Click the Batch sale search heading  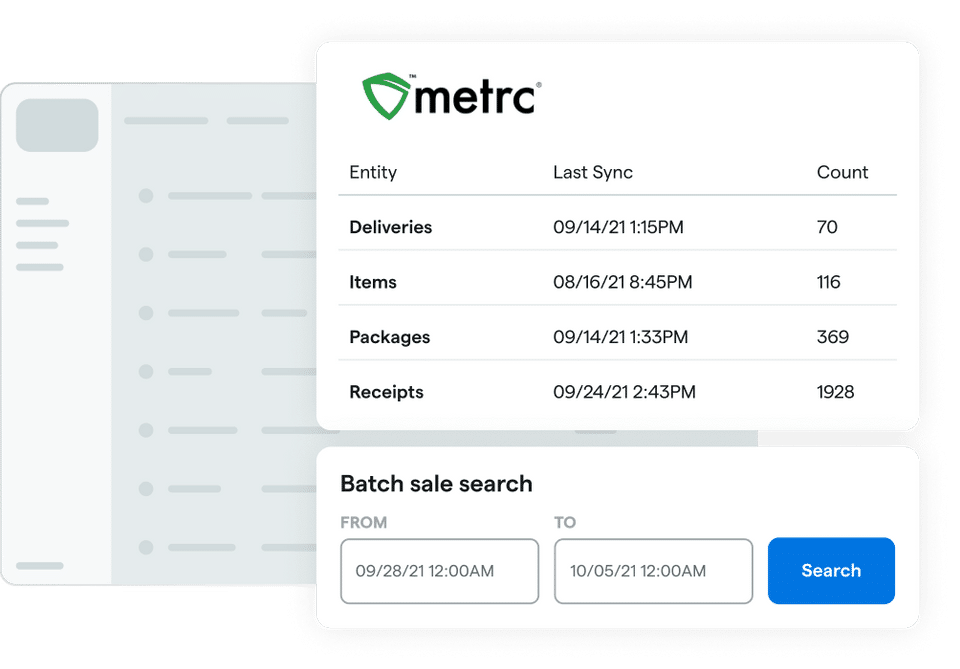tap(436, 484)
